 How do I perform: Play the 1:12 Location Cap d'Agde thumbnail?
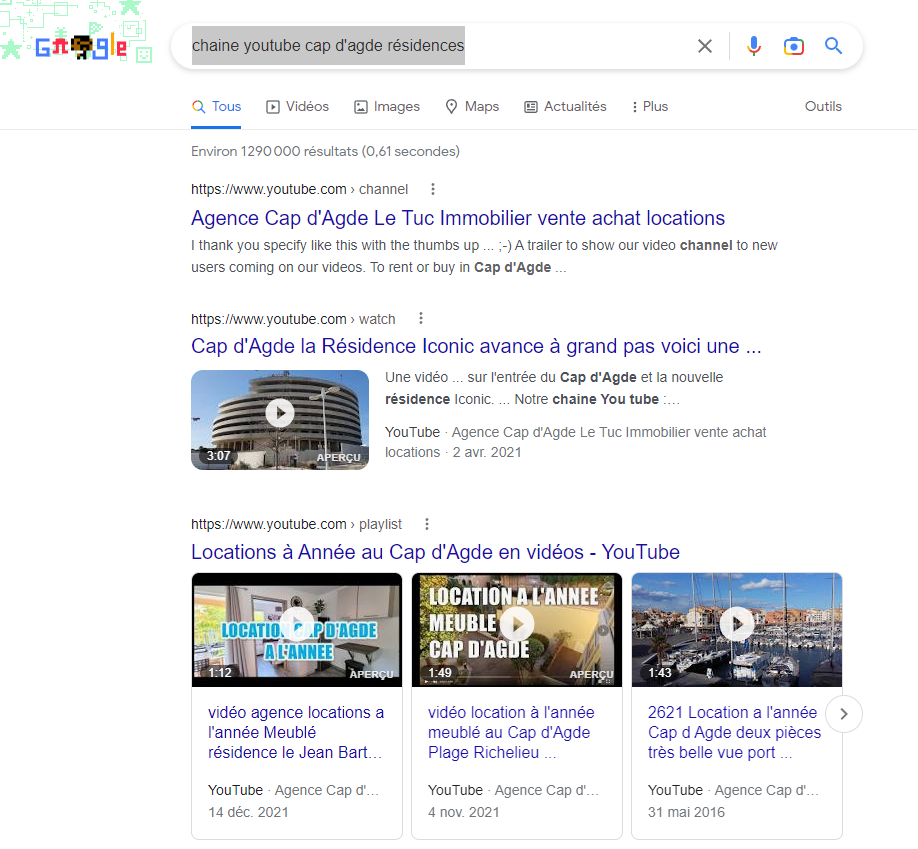click(297, 629)
